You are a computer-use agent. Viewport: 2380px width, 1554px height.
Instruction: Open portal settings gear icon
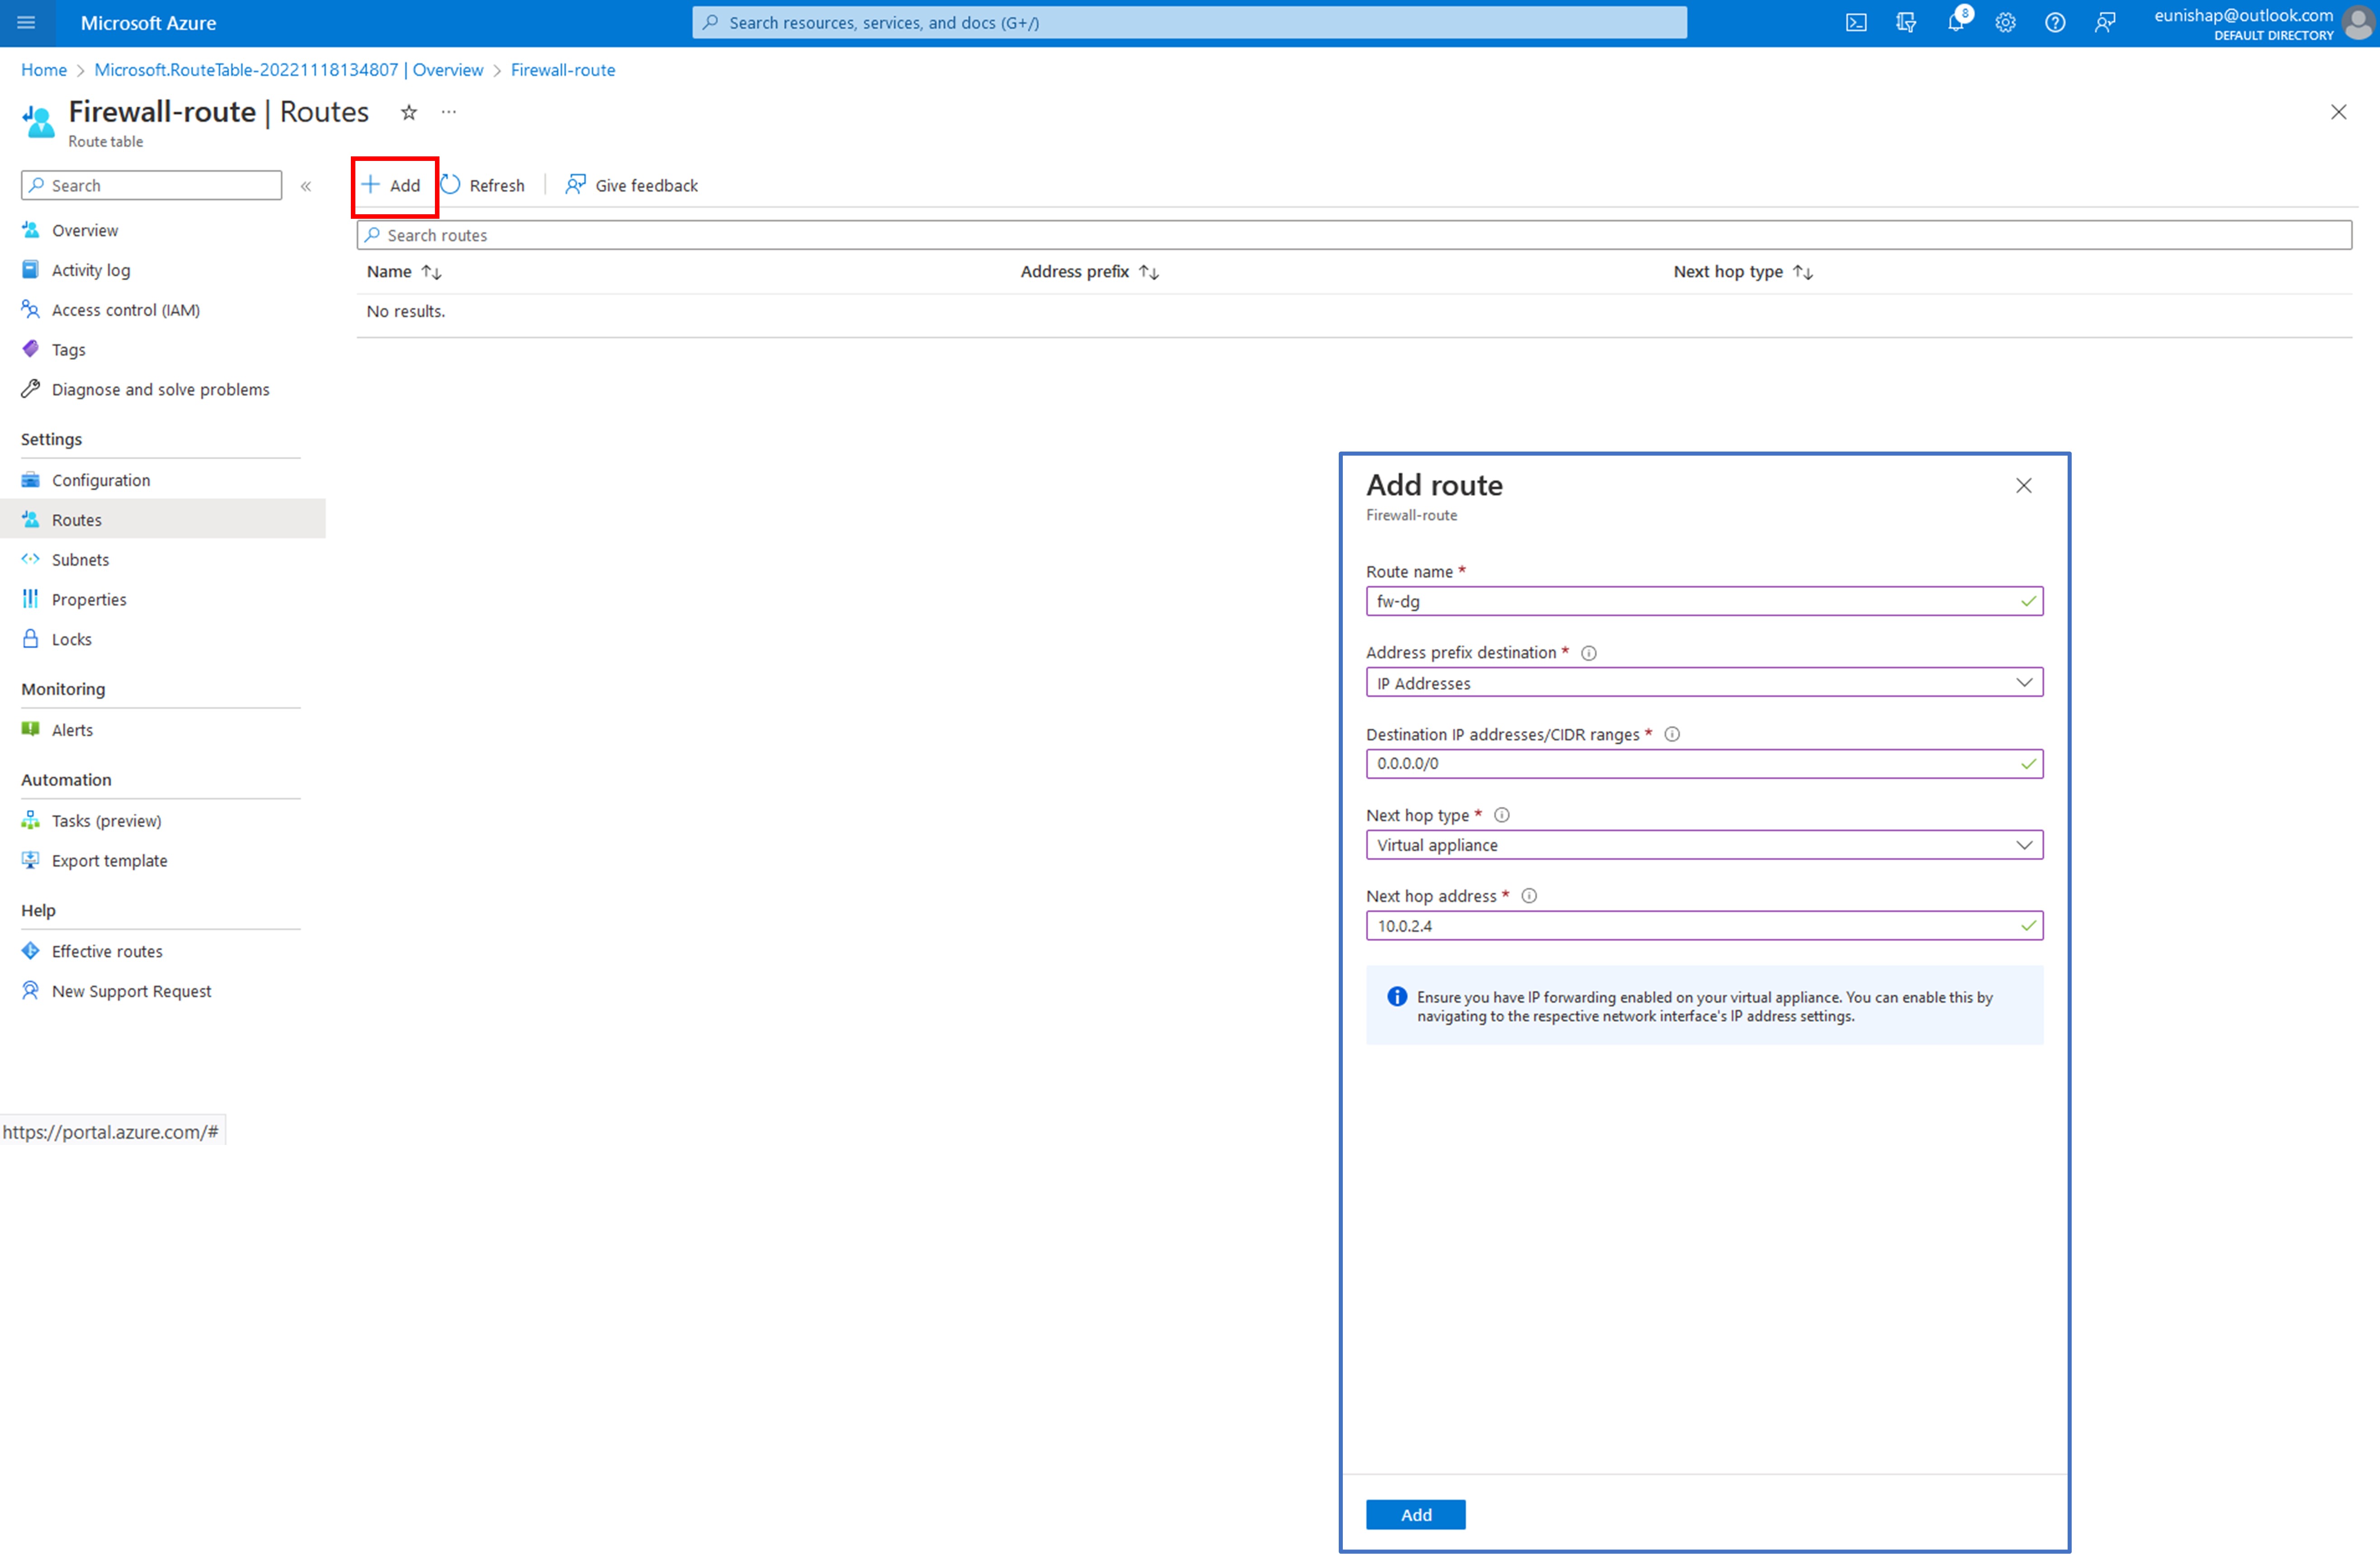pyautogui.click(x=2005, y=23)
